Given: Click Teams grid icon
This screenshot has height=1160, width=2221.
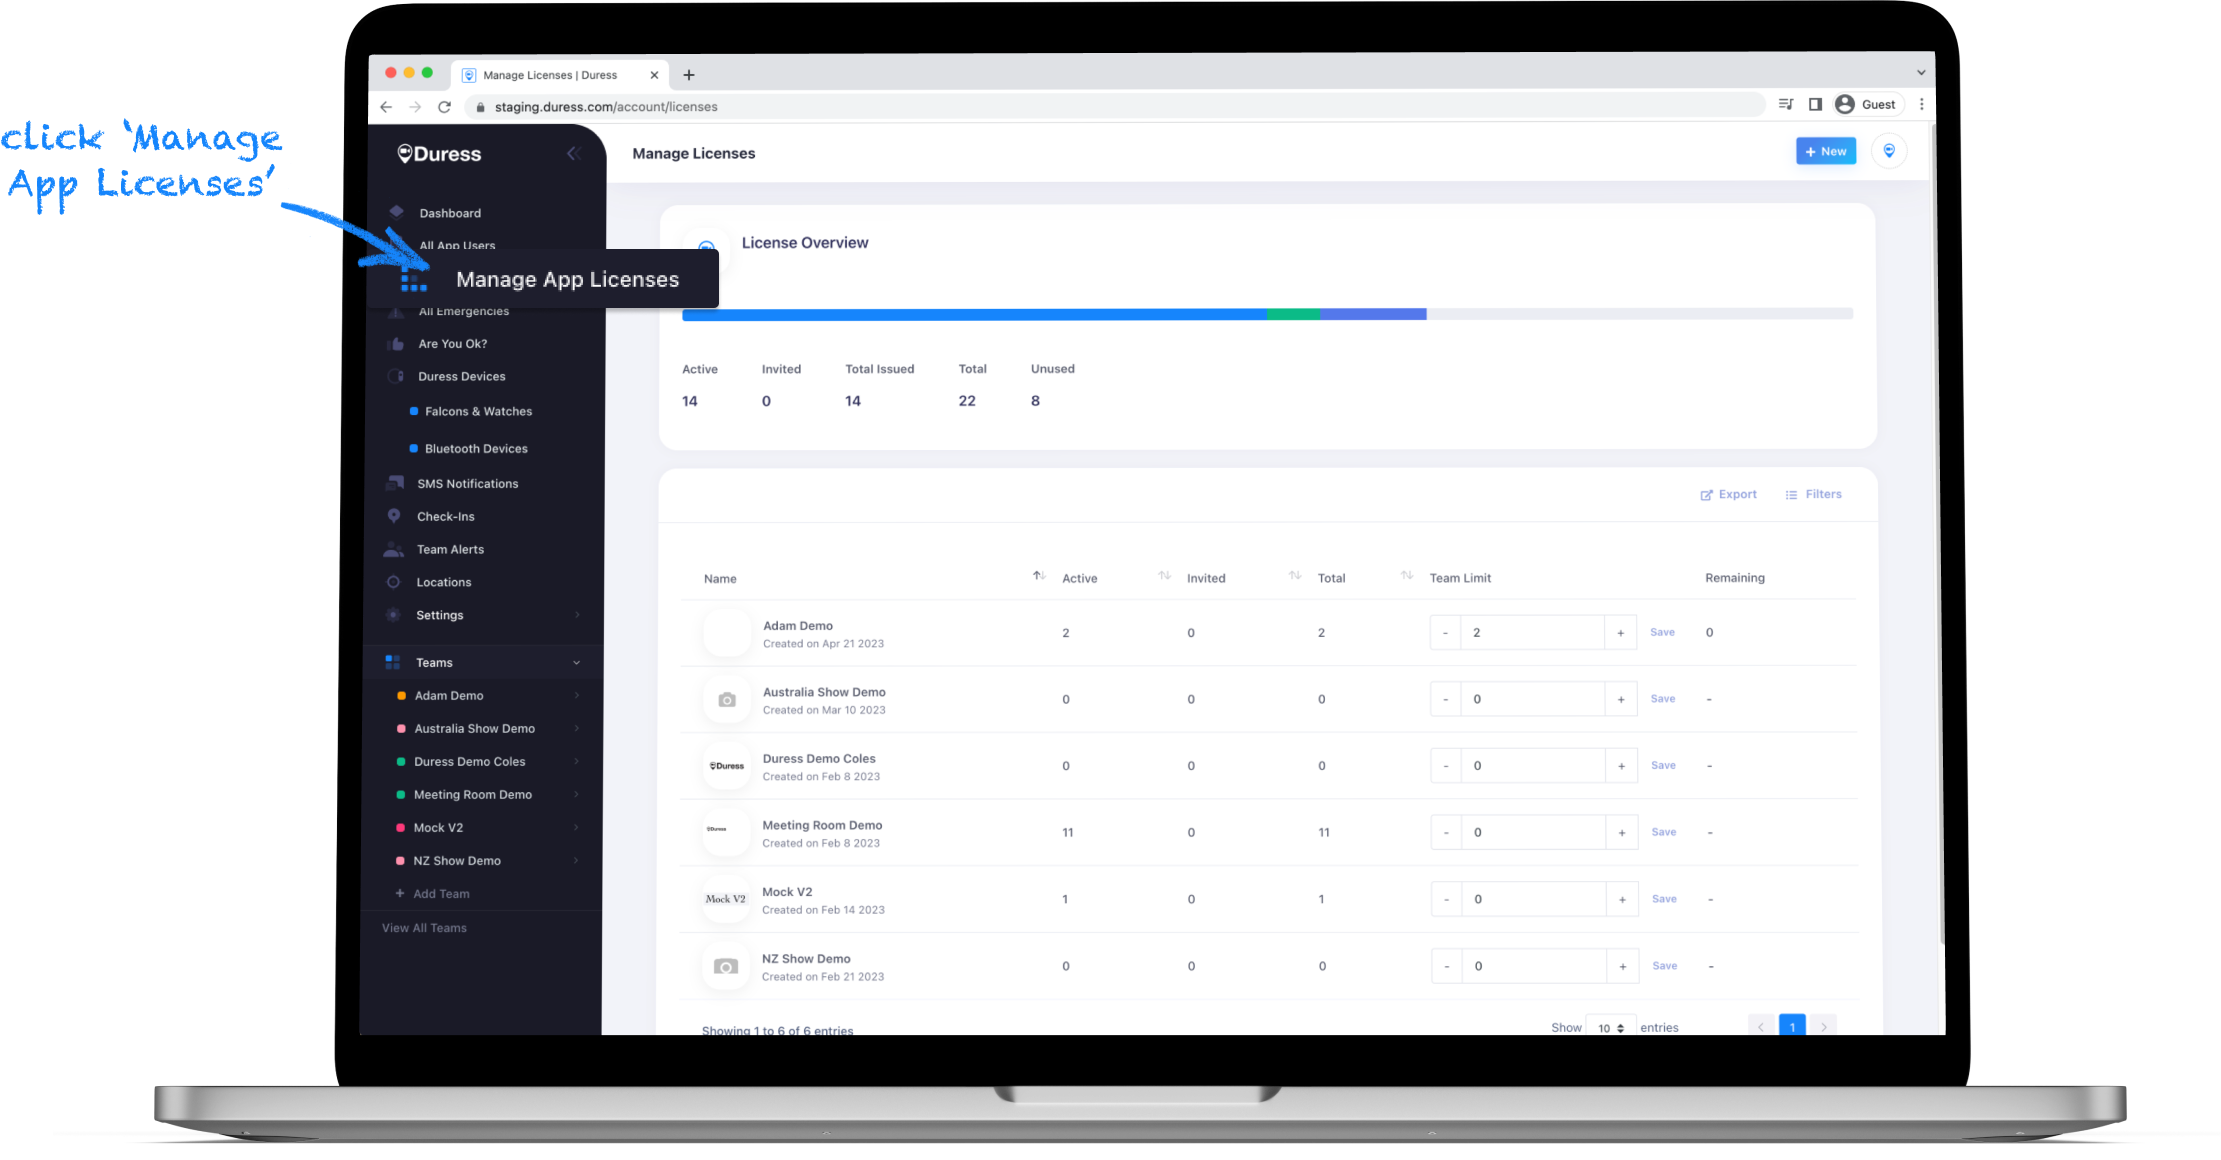Looking at the screenshot, I should pyautogui.click(x=393, y=662).
